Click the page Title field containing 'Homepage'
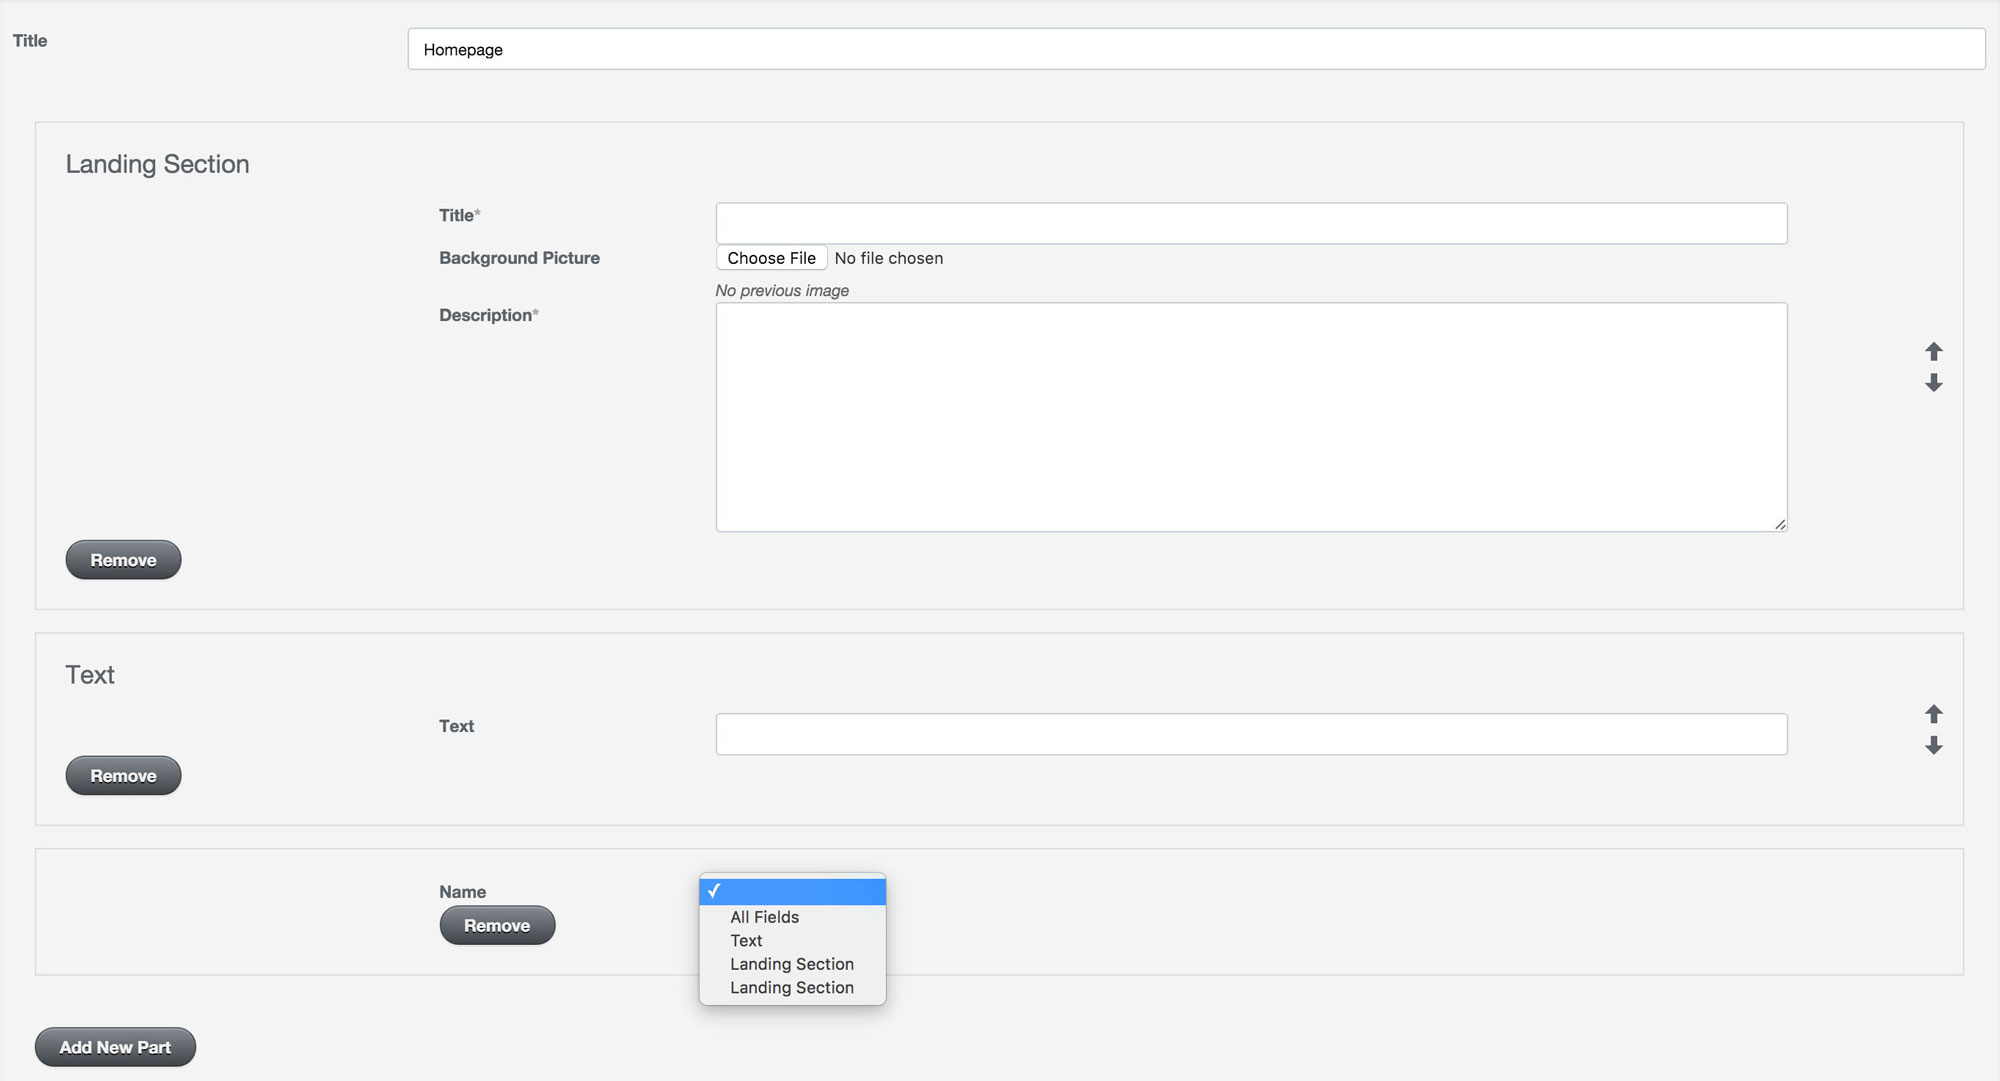This screenshot has height=1081, width=2000. pos(1195,48)
